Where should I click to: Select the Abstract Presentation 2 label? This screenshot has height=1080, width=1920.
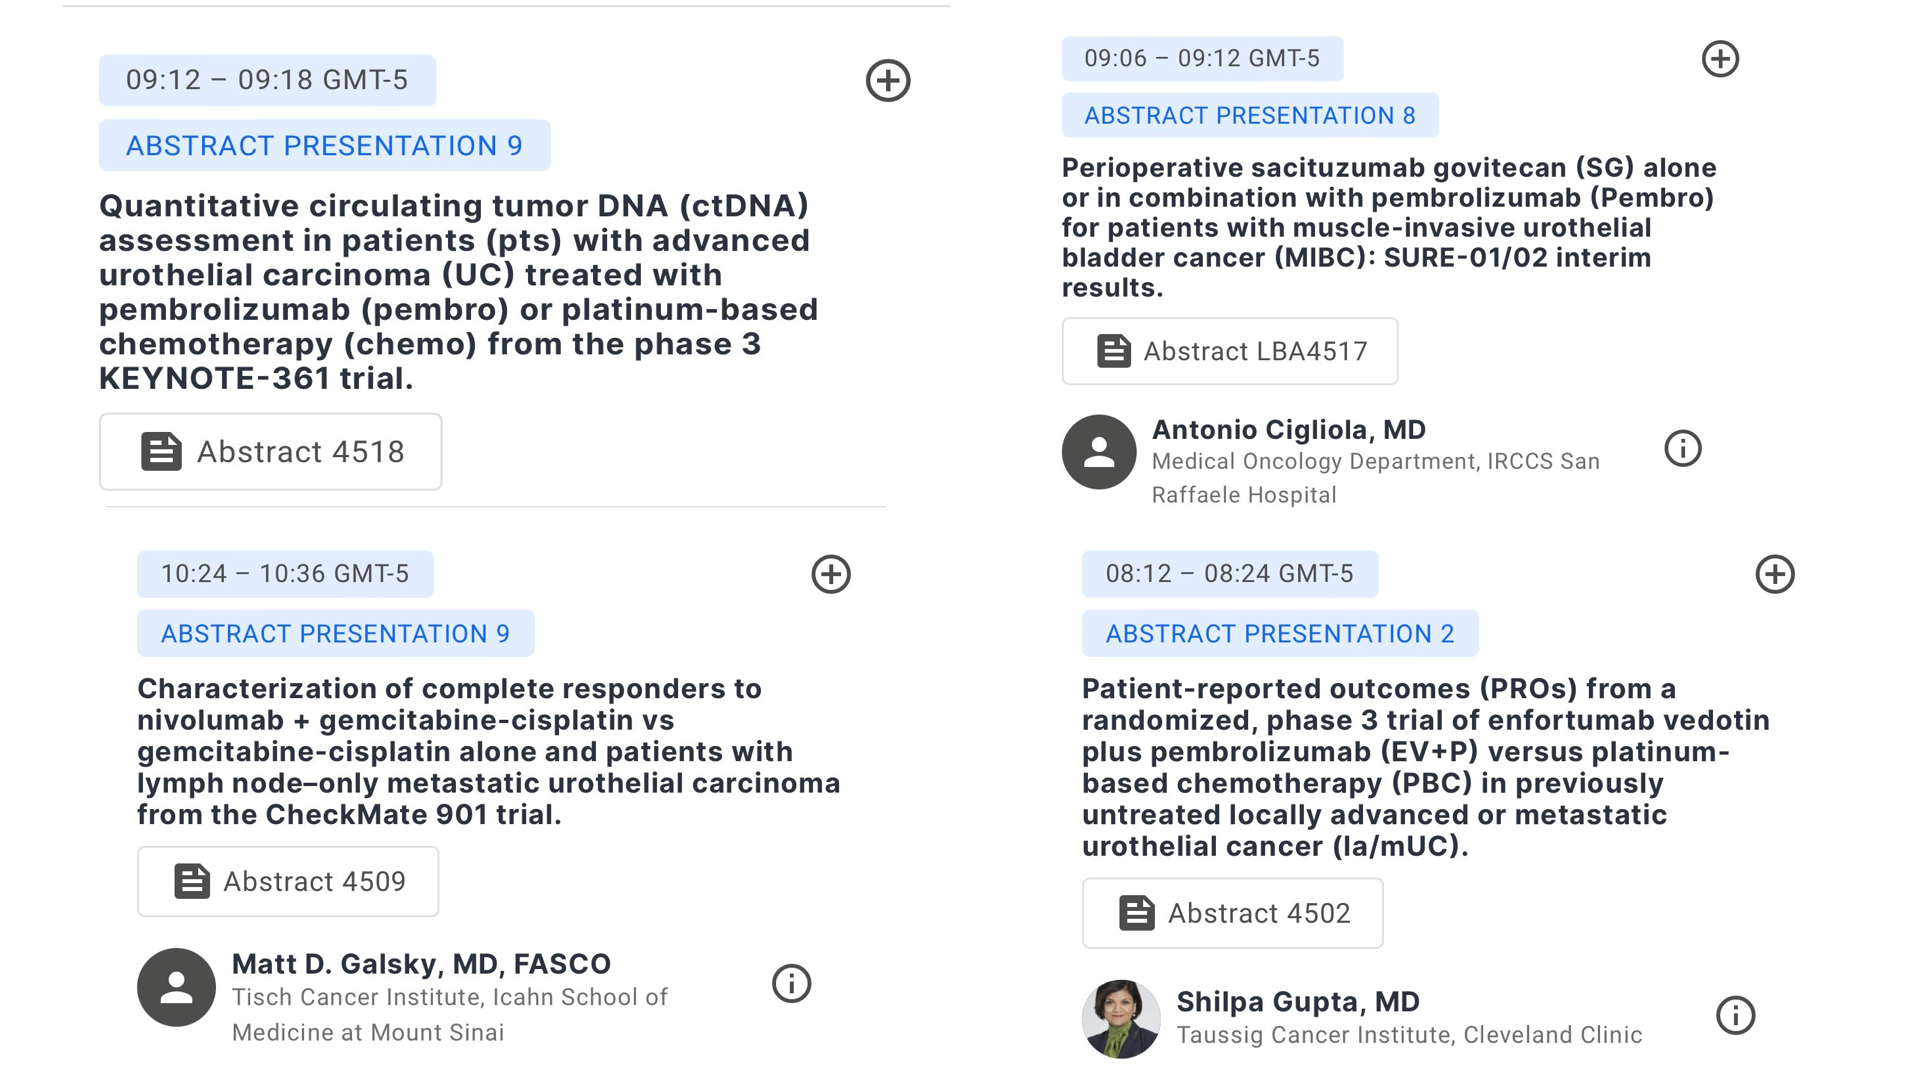[1280, 634]
